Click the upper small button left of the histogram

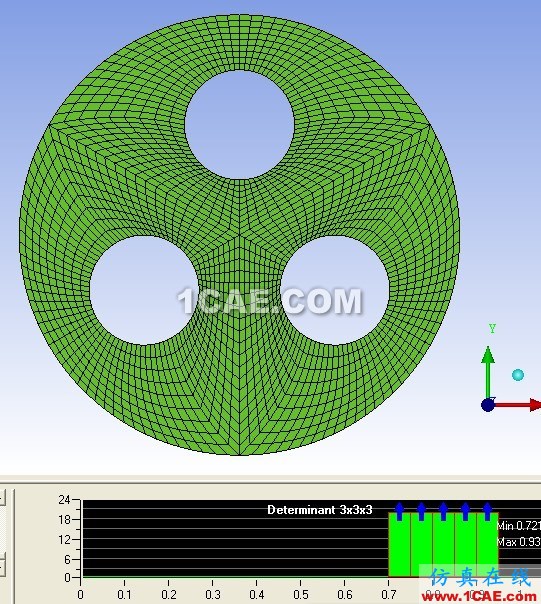pyautogui.click(x=2, y=497)
